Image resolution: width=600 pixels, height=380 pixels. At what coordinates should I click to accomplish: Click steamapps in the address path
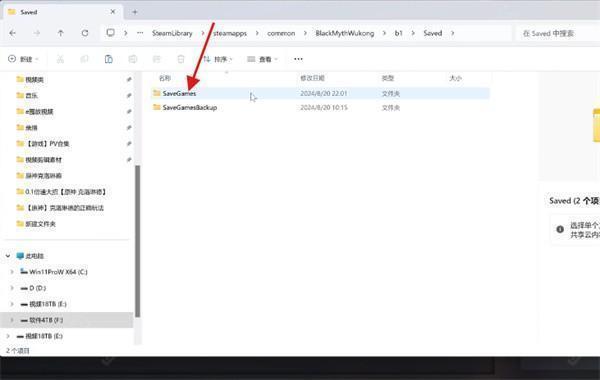pyautogui.click(x=230, y=33)
